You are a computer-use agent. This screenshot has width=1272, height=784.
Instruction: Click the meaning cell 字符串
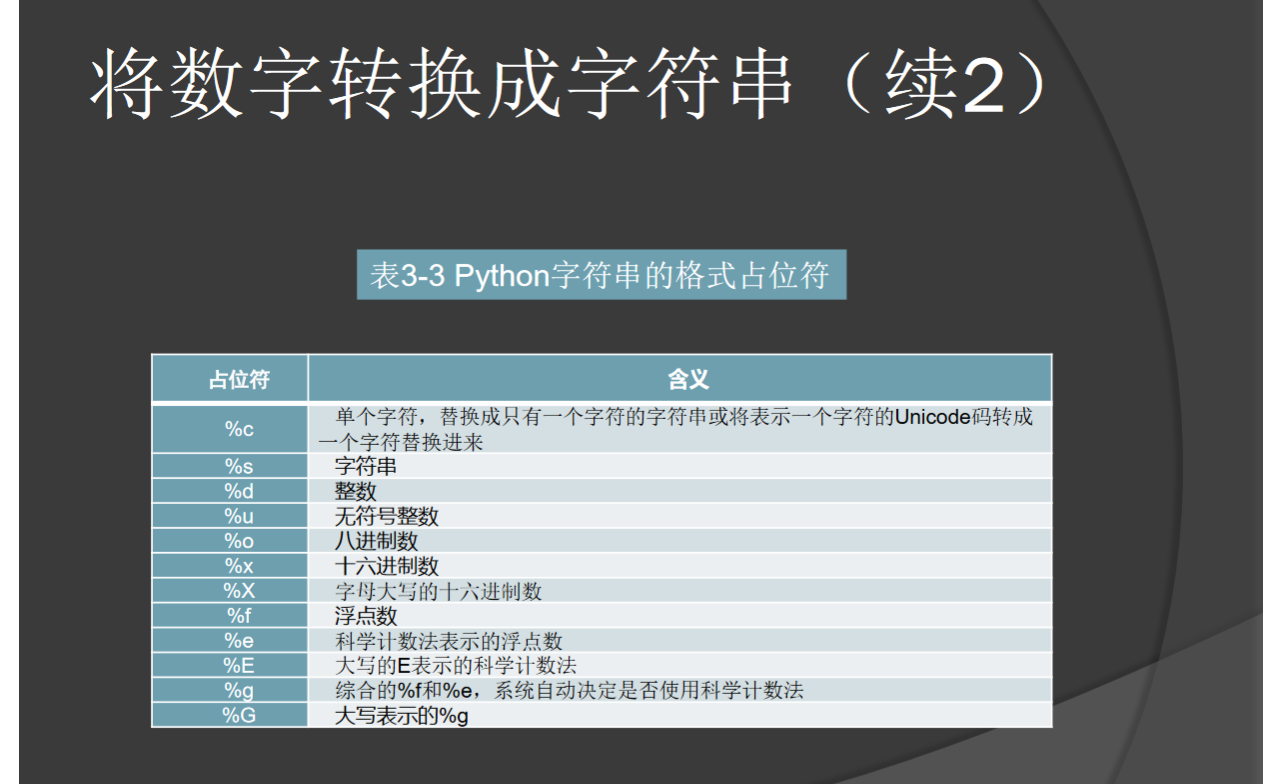680,466
